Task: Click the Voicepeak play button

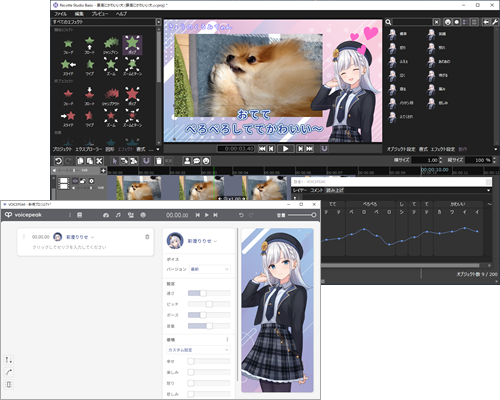Action: pos(207,215)
